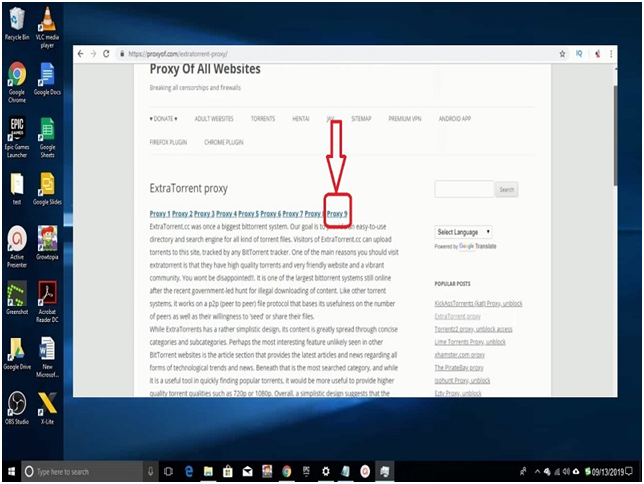644x484 pixels.
Task: Open File Explorer from taskbar
Action: tap(208, 471)
